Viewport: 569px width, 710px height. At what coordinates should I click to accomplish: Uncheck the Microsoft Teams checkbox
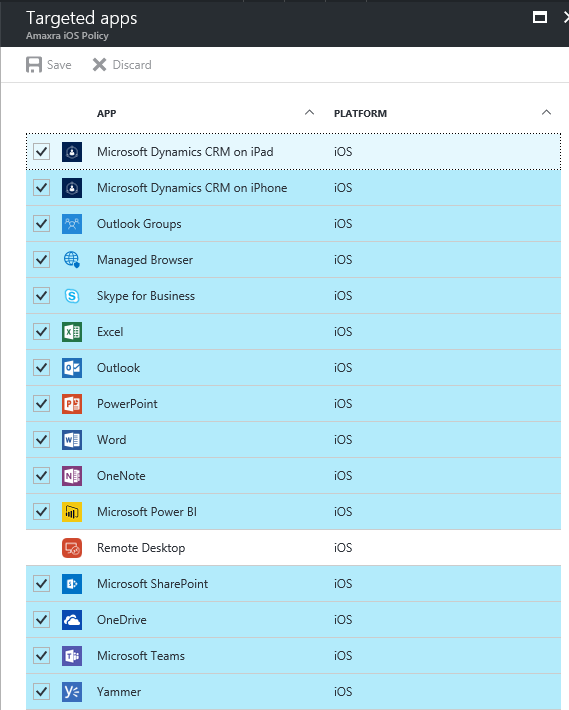pos(42,656)
